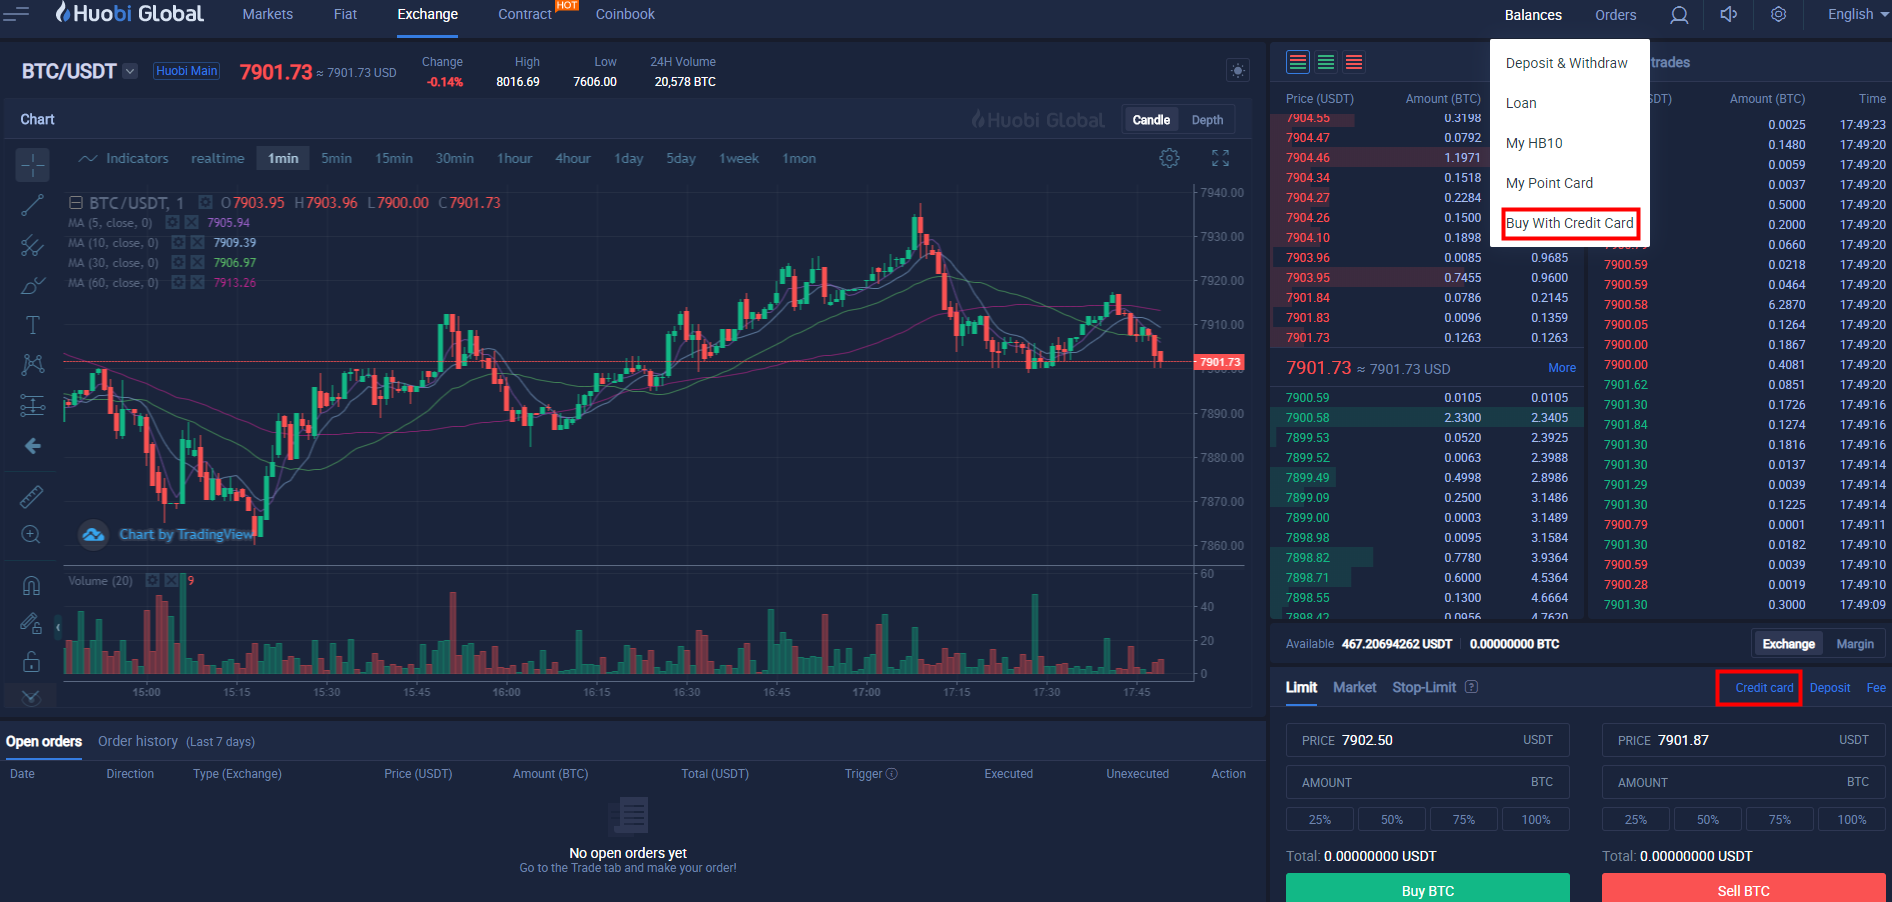1892x902 pixels.
Task: Switch to Margin trading mode
Action: coord(1855,644)
